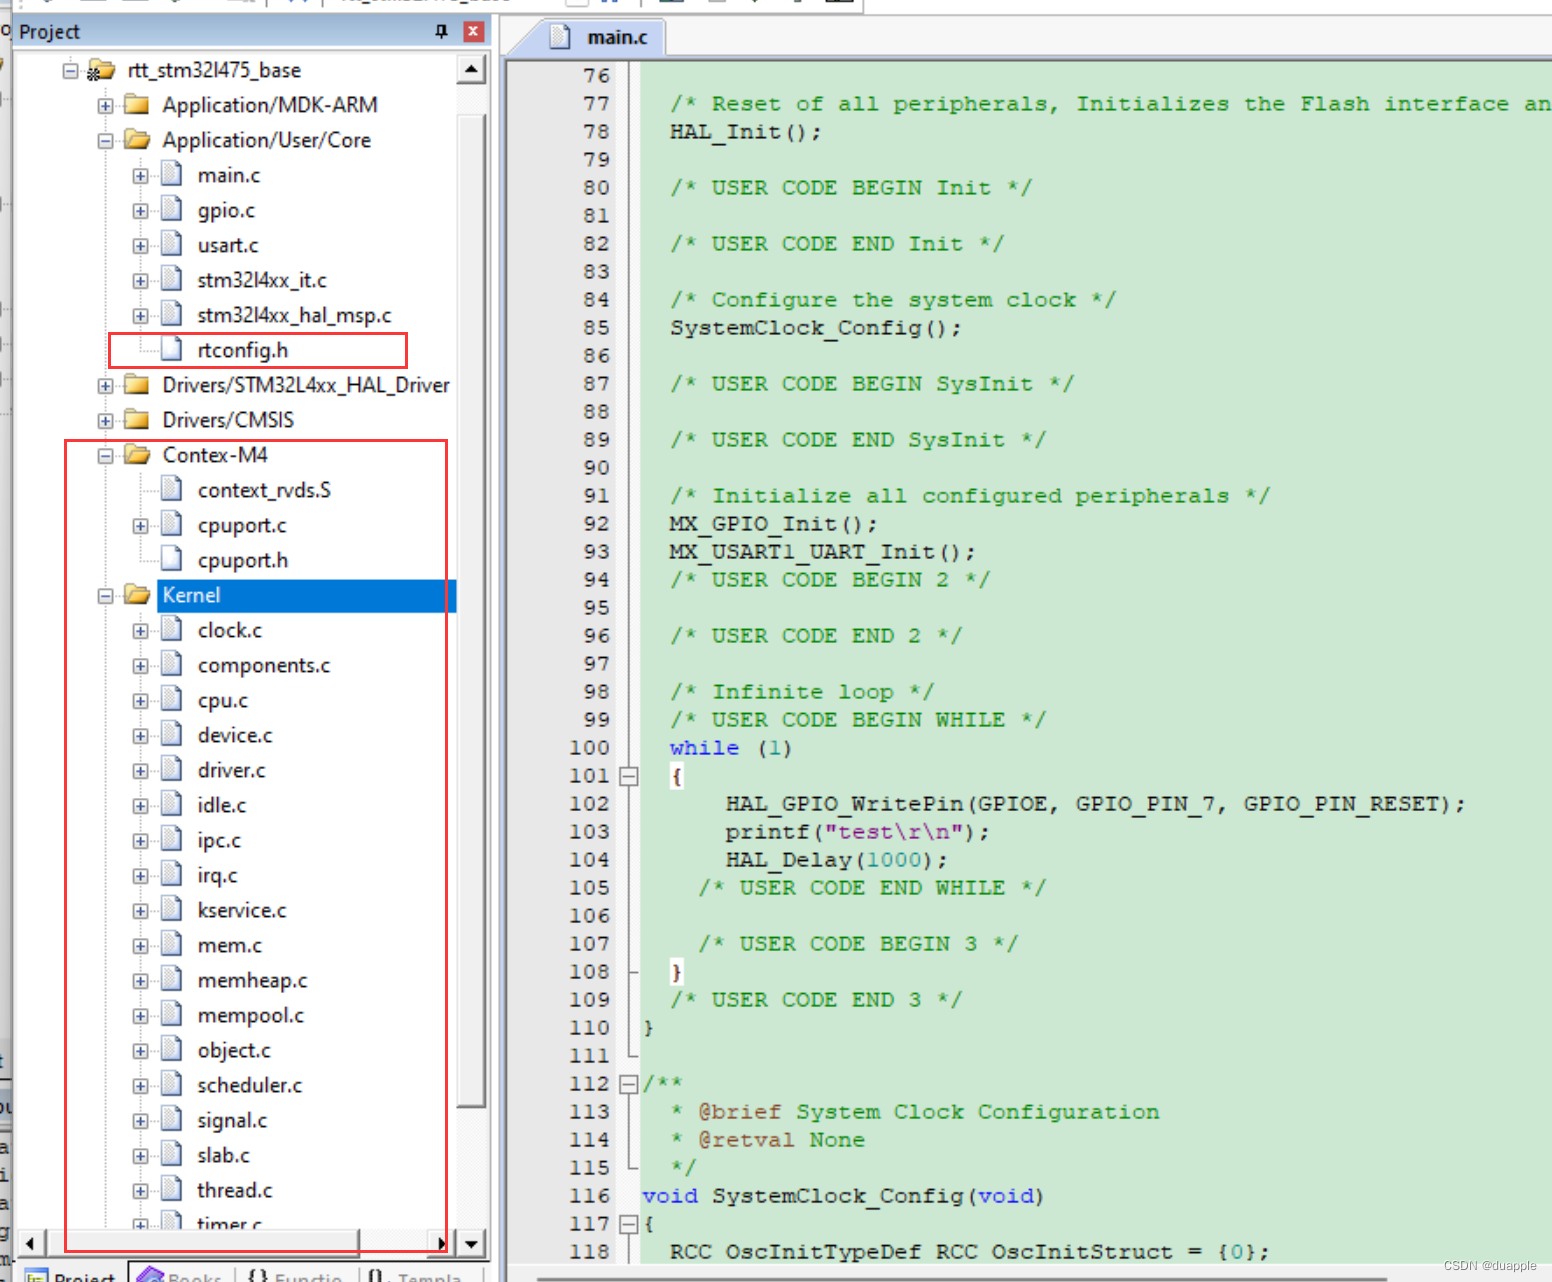The image size is (1552, 1282).
Task: Select the Kernel folder icon
Action: (x=137, y=596)
